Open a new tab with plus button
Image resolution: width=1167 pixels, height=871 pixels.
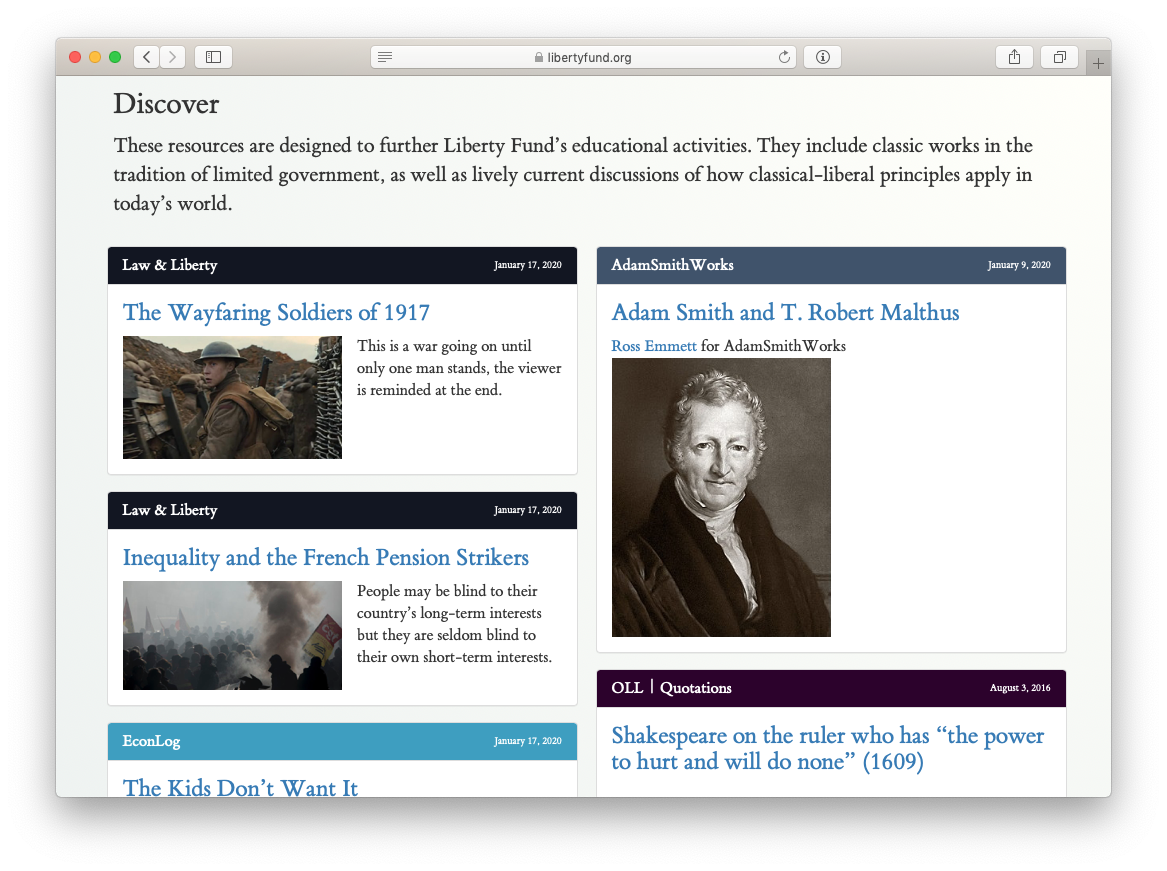coord(1099,63)
